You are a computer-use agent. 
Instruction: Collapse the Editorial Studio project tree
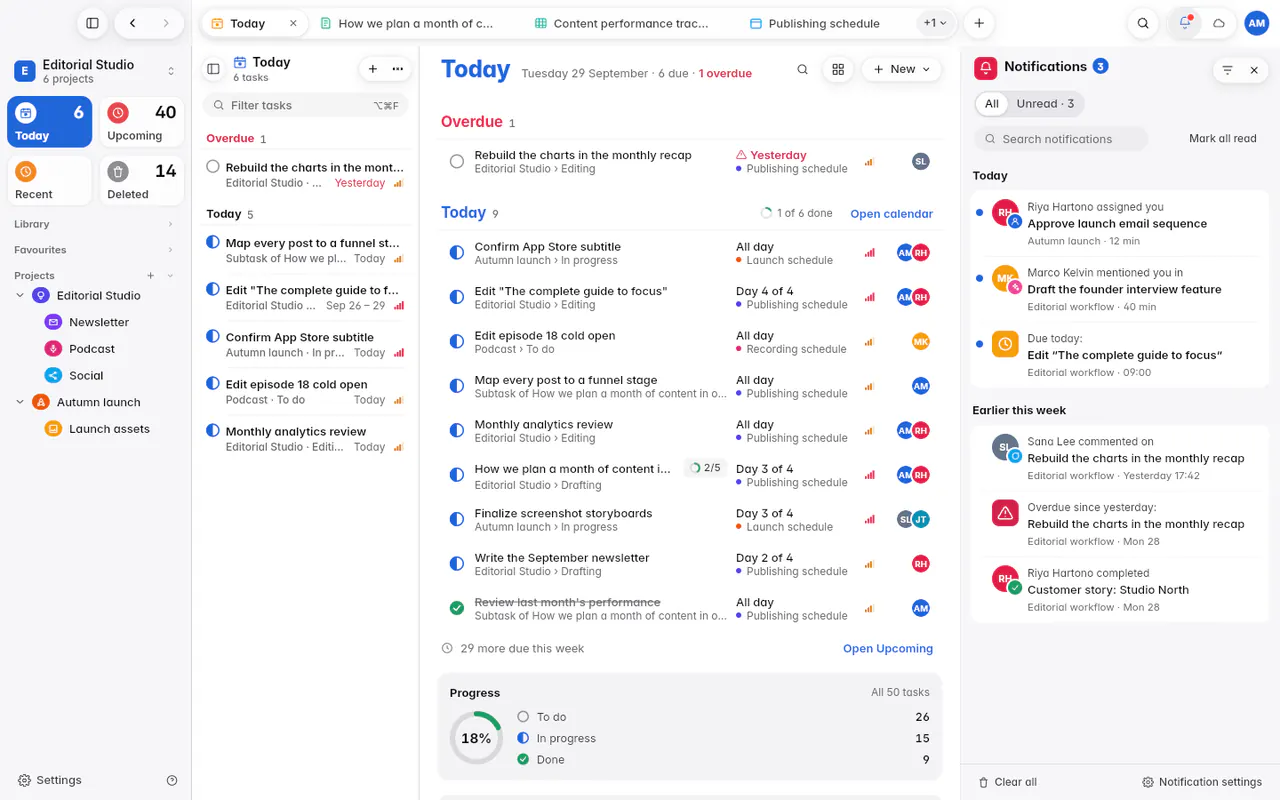(x=20, y=296)
